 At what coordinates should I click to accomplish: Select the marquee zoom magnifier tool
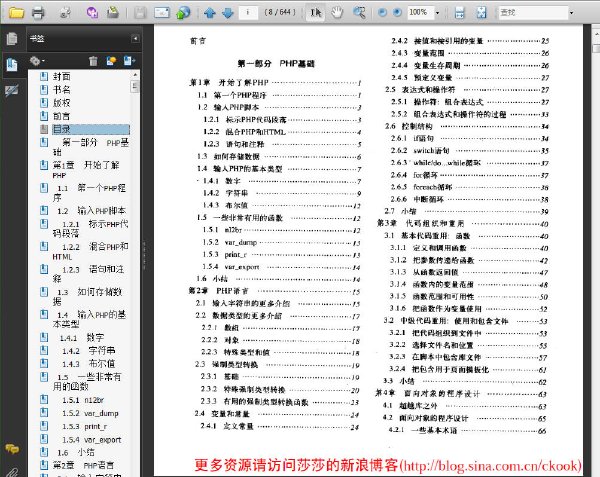coord(359,13)
